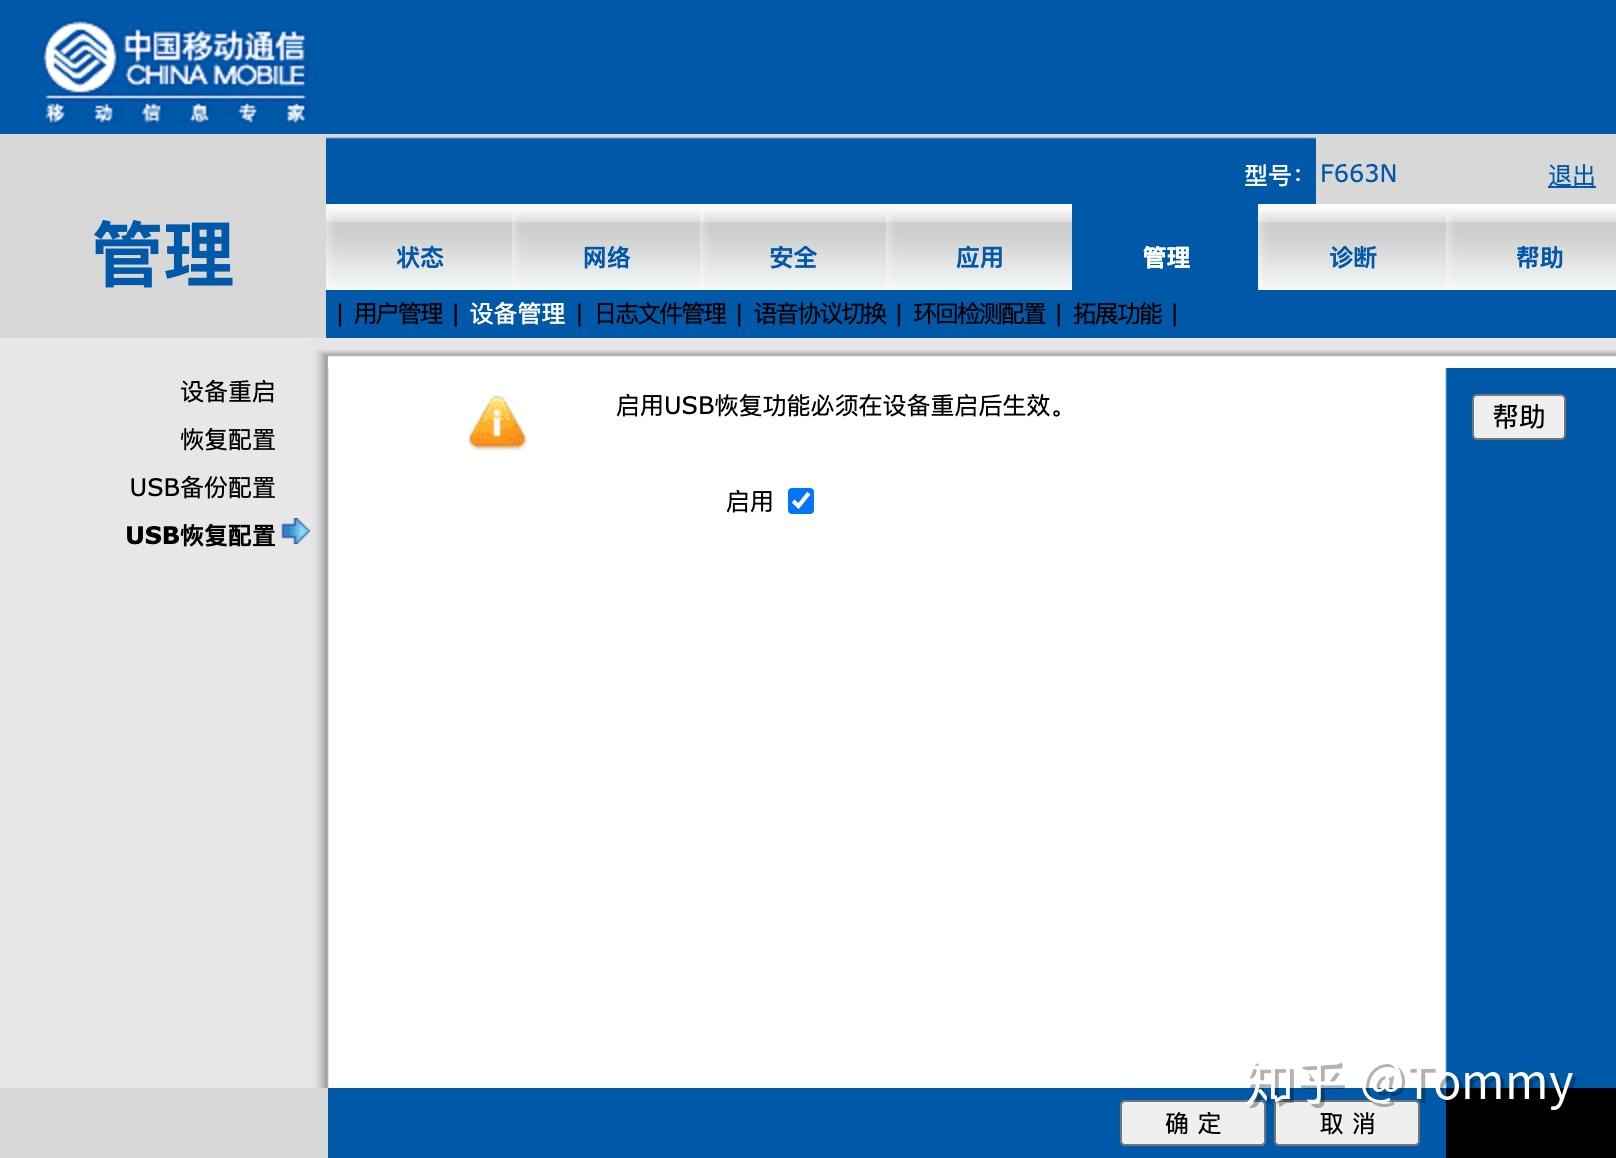The image size is (1616, 1158).
Task: Click the 退出 logout link
Action: (1569, 175)
